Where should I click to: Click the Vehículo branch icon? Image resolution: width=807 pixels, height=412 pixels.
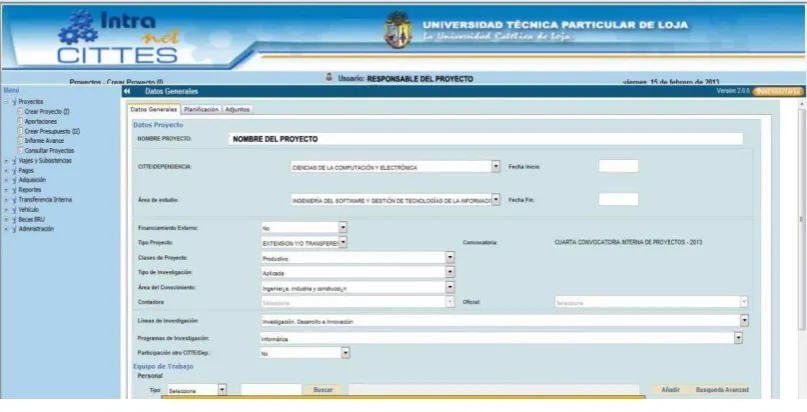(14, 210)
